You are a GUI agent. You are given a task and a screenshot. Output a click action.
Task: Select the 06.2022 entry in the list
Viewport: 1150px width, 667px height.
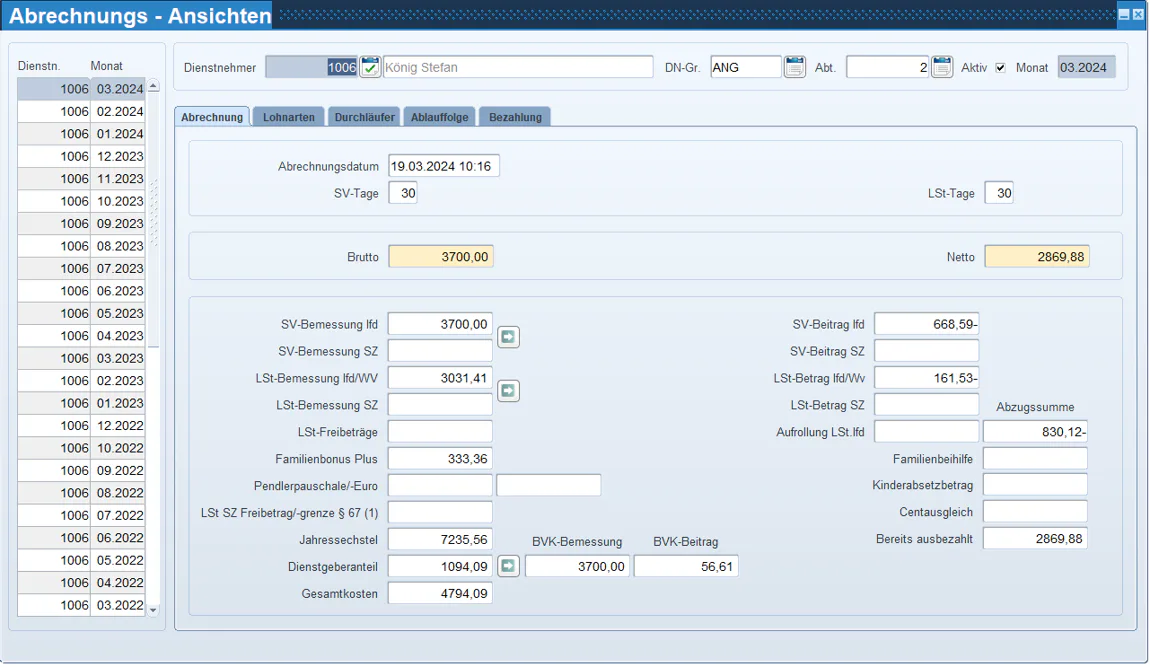[81, 538]
